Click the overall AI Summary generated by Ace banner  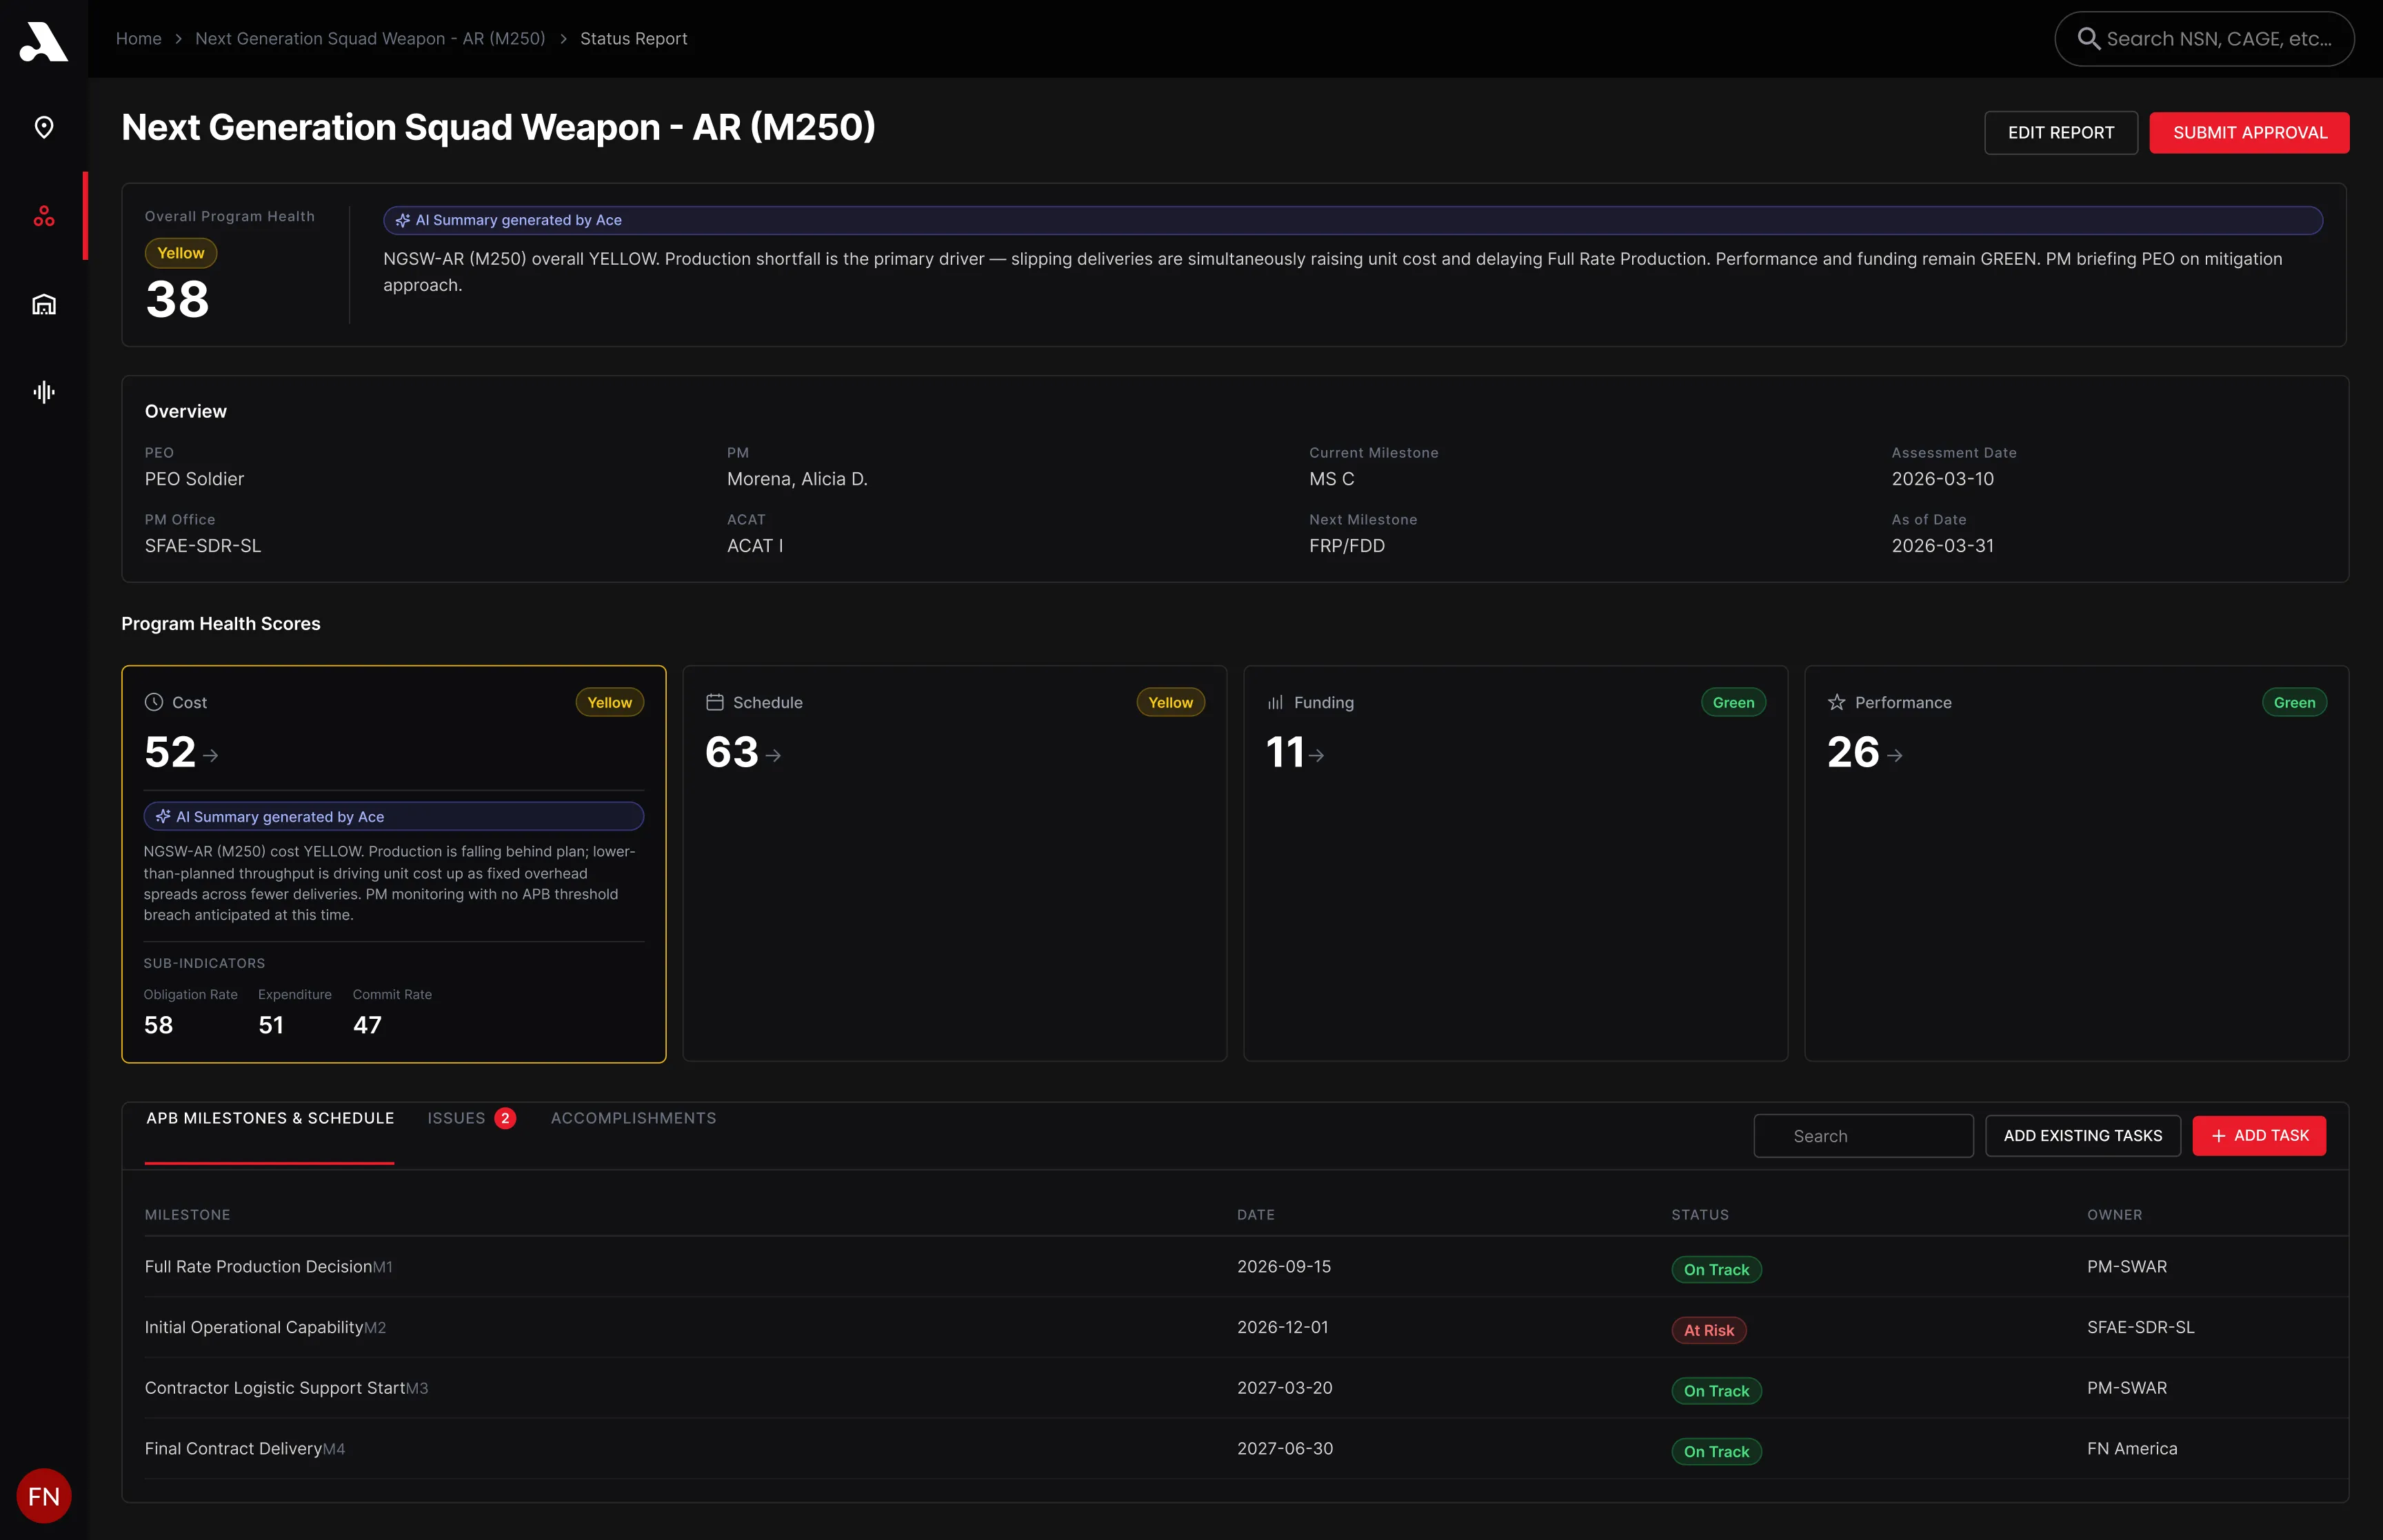click(x=1353, y=220)
